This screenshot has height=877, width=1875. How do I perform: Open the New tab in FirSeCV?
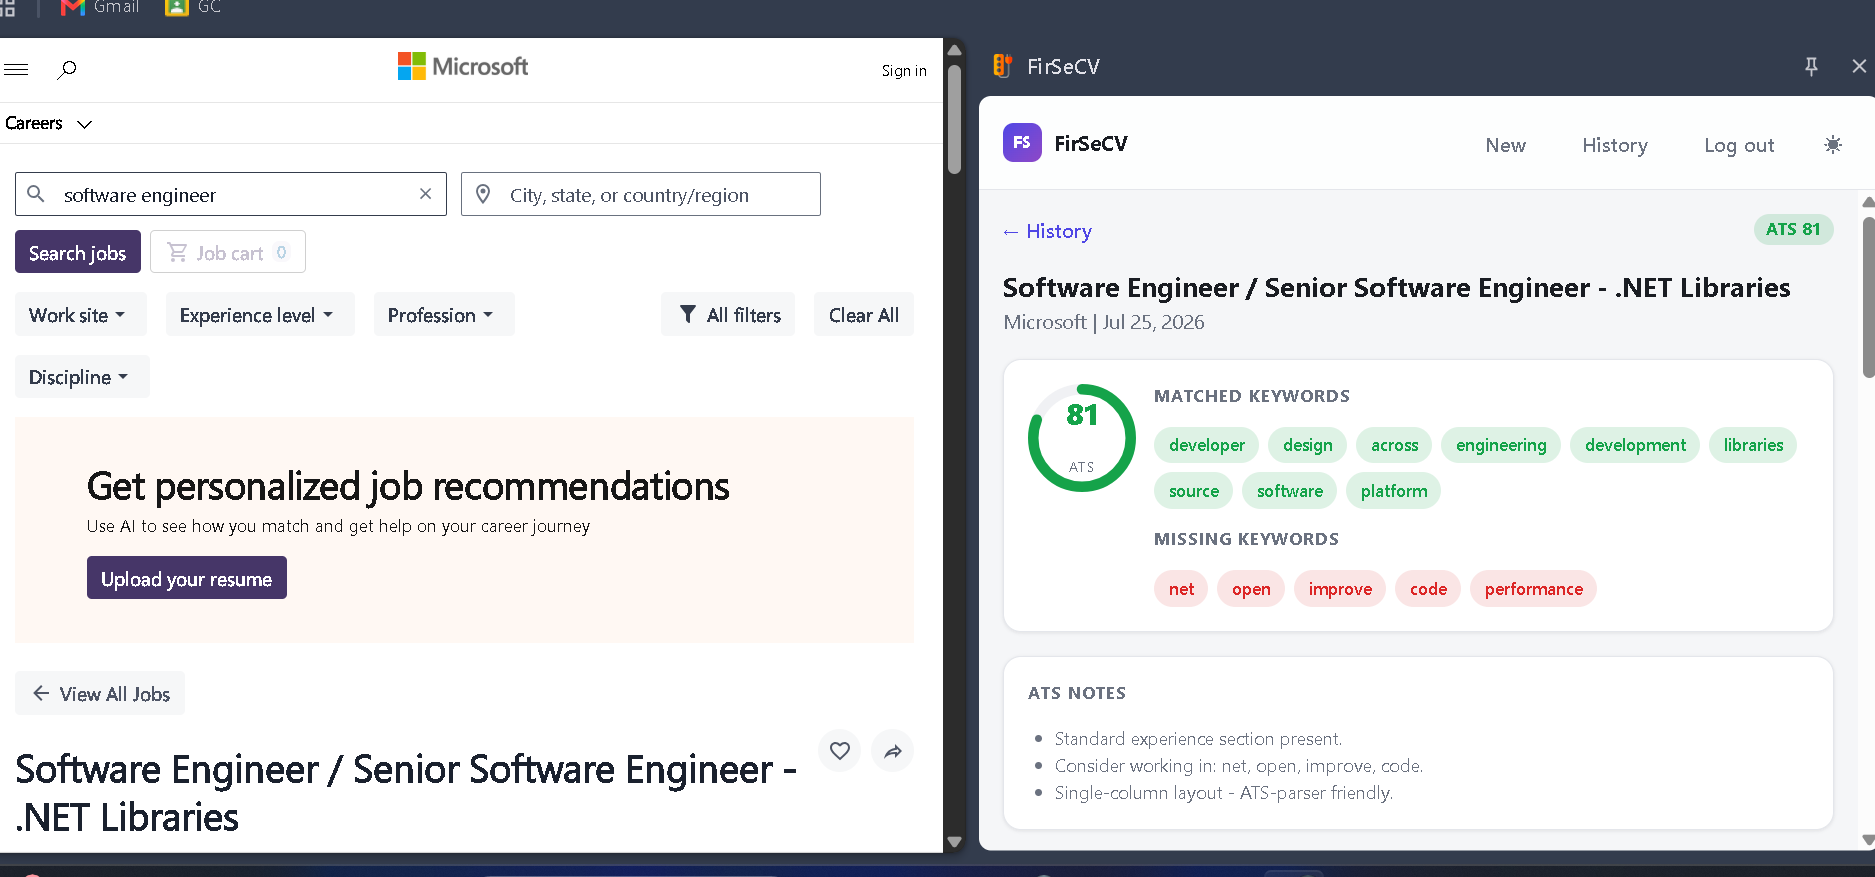[1505, 145]
